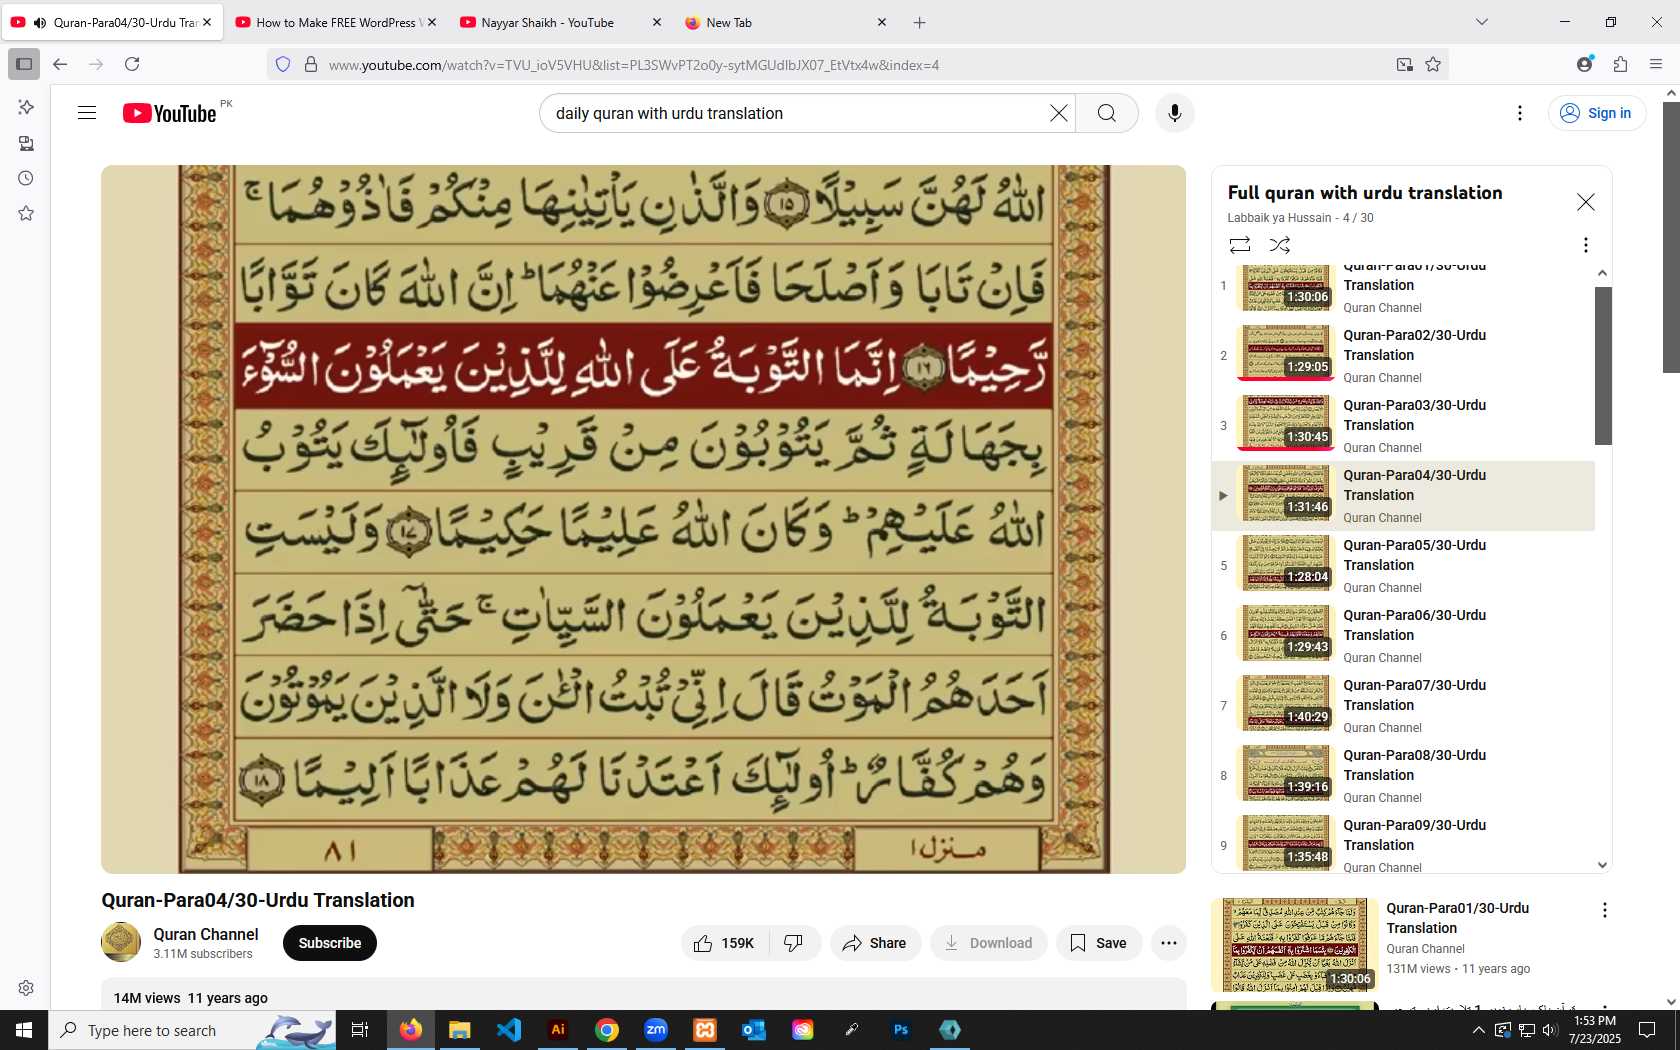Open more actions ellipsis under video

pos(1168,943)
